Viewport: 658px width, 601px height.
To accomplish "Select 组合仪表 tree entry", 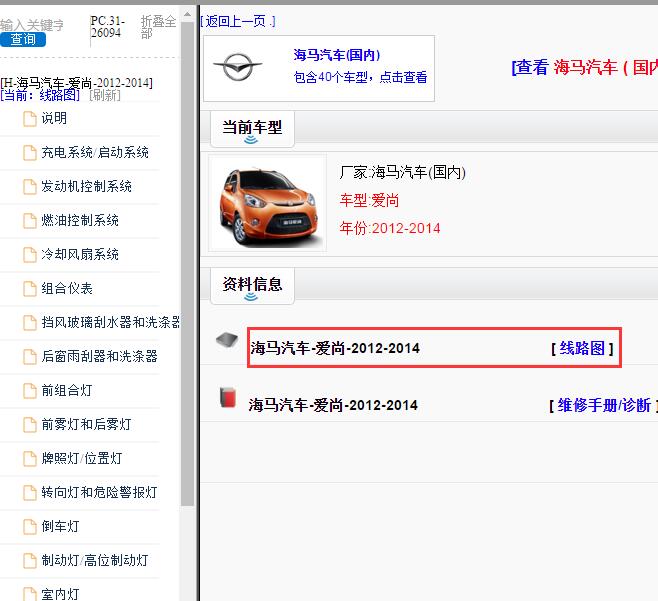I will (67, 288).
